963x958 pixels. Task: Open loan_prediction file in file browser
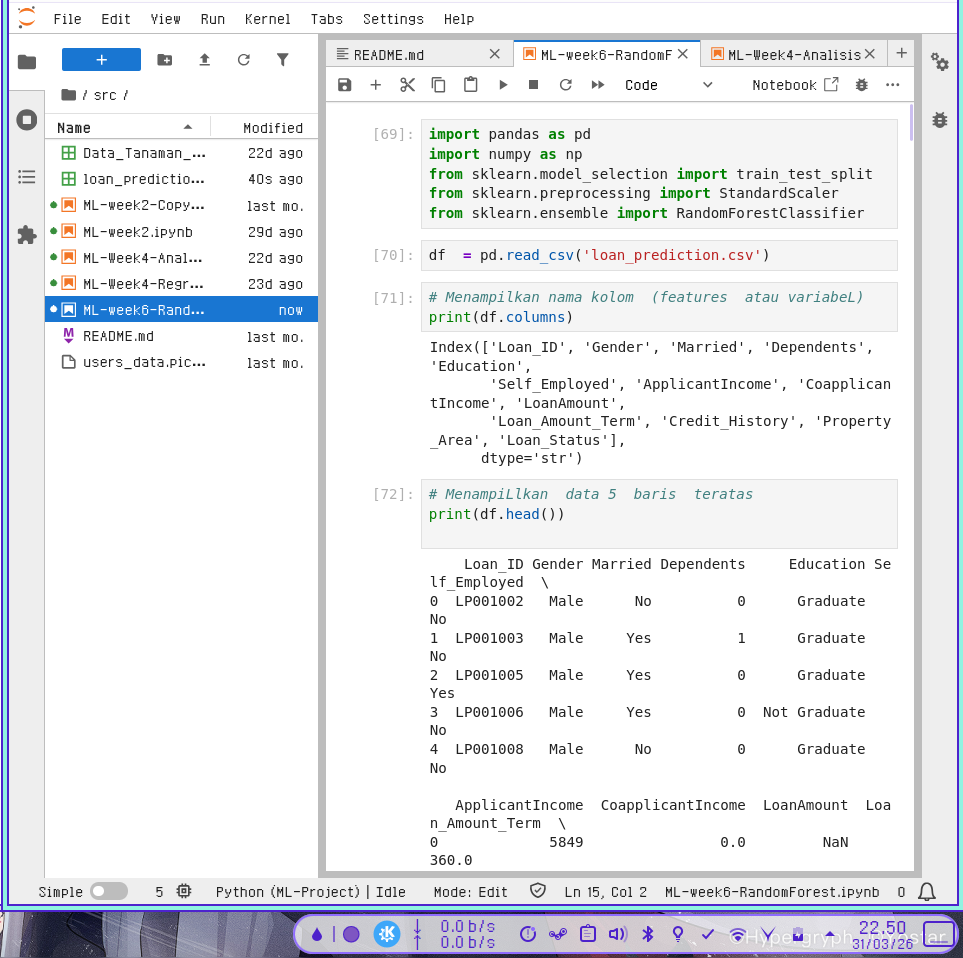pyautogui.click(x=144, y=179)
